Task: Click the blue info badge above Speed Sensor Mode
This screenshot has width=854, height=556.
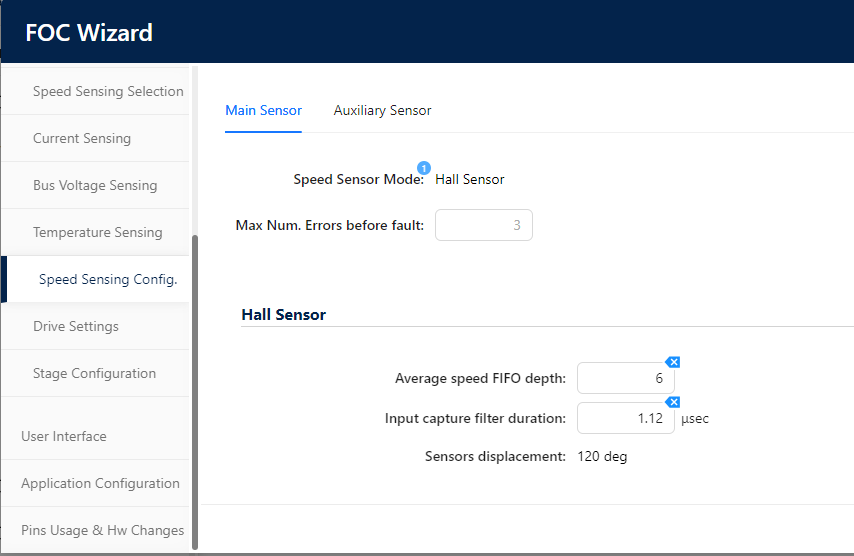Action: point(424,168)
